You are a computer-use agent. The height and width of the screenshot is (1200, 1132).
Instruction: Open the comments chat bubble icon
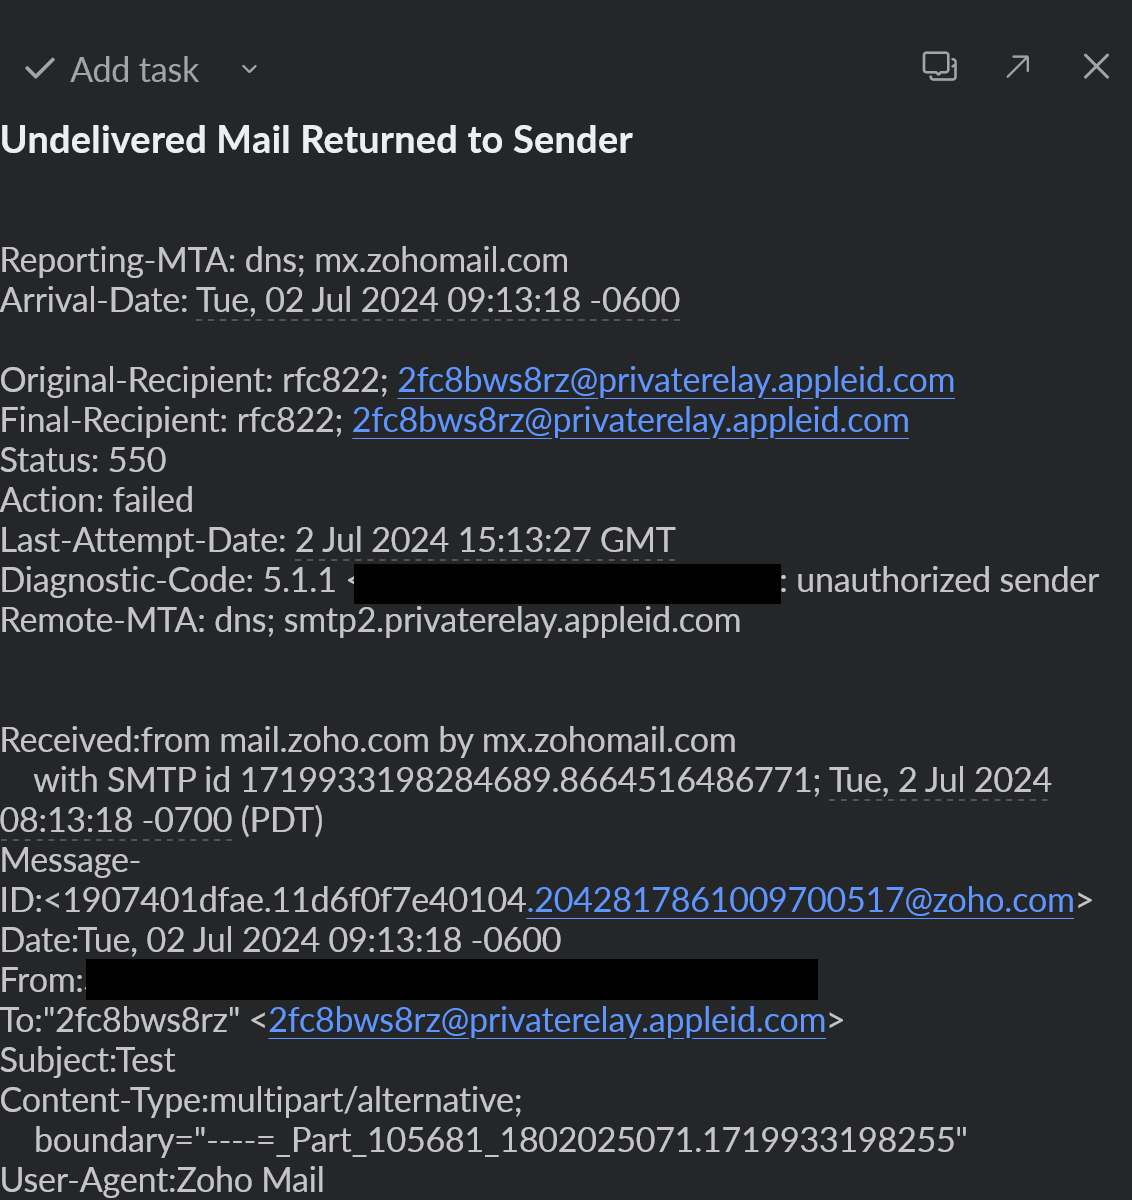(939, 67)
